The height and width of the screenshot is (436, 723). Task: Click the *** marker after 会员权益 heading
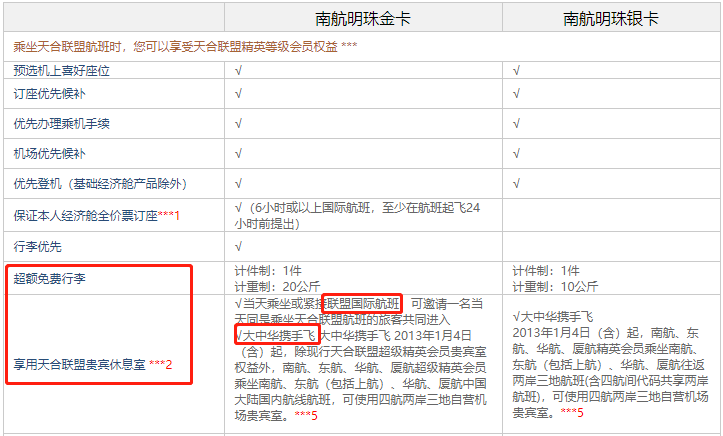pos(349,47)
